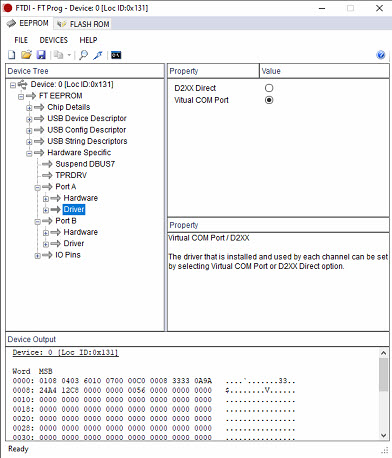Click the copy icon in the toolbar

(59, 55)
